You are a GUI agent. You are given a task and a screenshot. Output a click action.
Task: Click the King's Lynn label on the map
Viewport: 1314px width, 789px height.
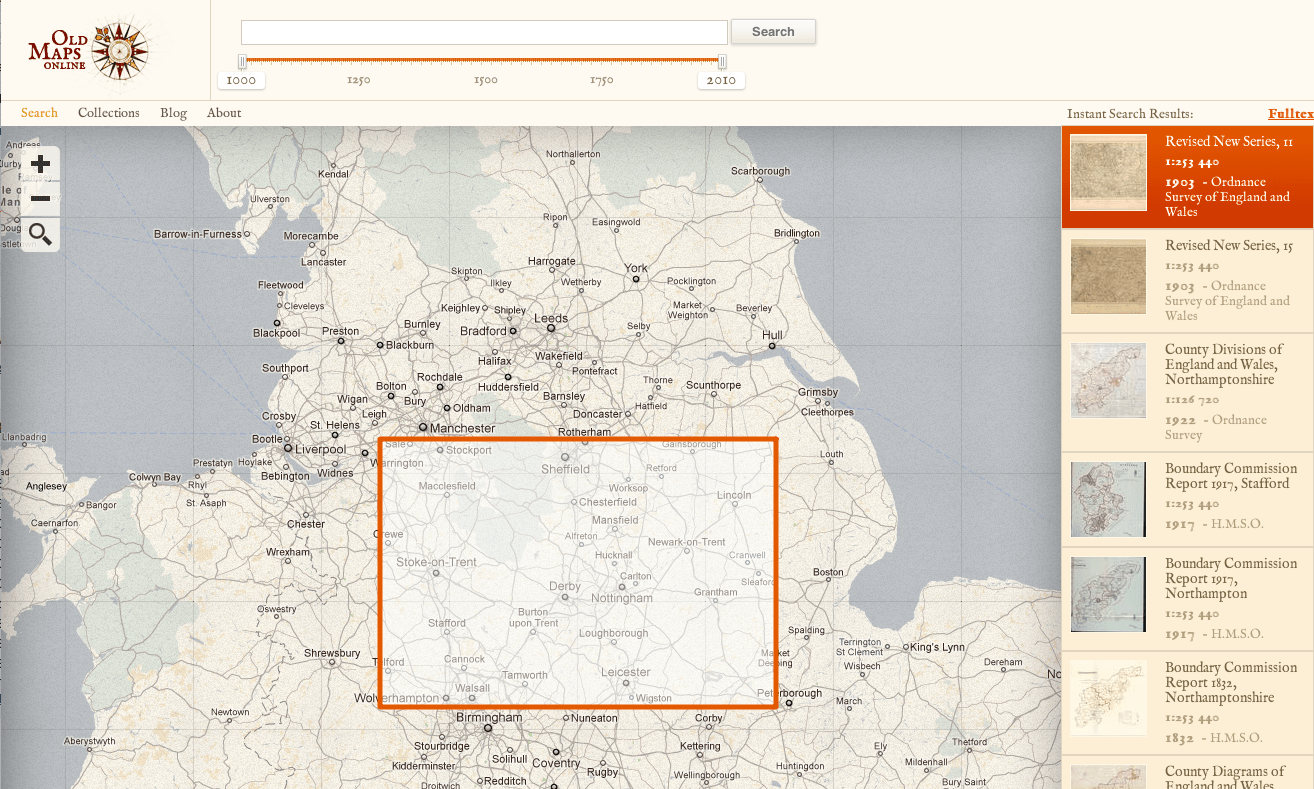(938, 647)
